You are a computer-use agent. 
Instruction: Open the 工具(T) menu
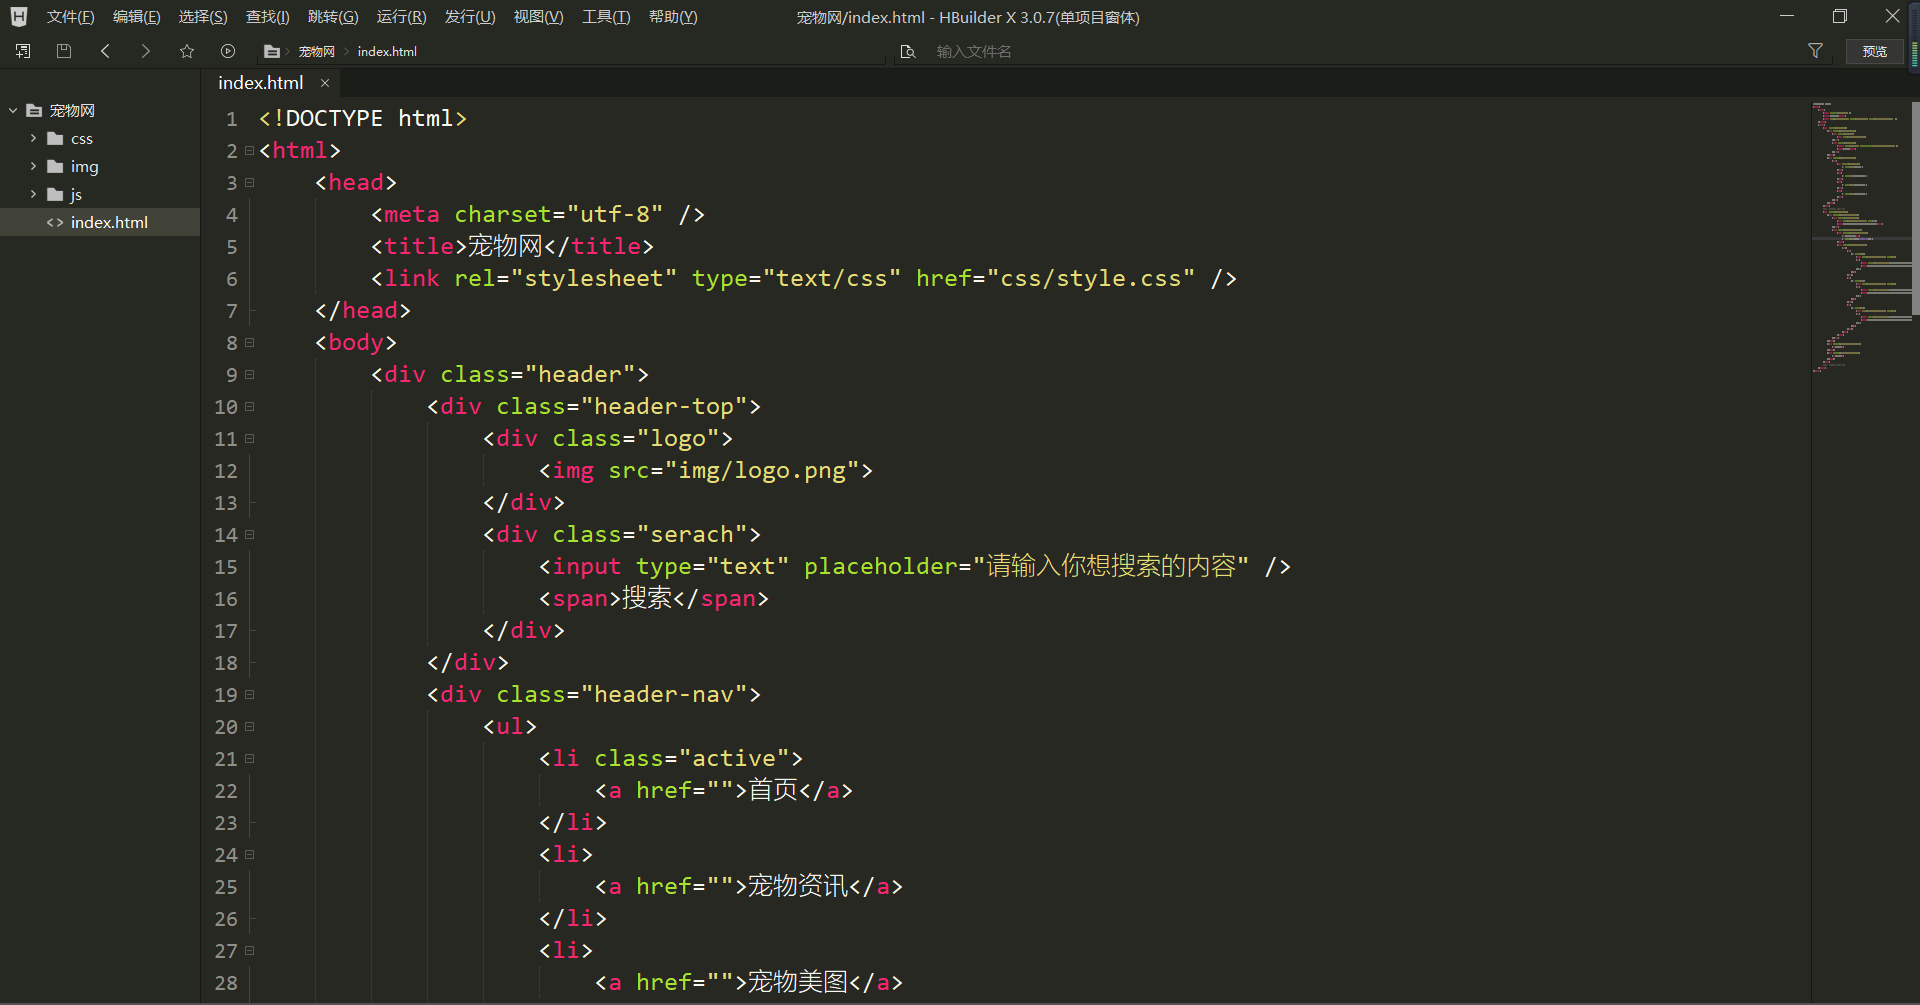pos(606,17)
